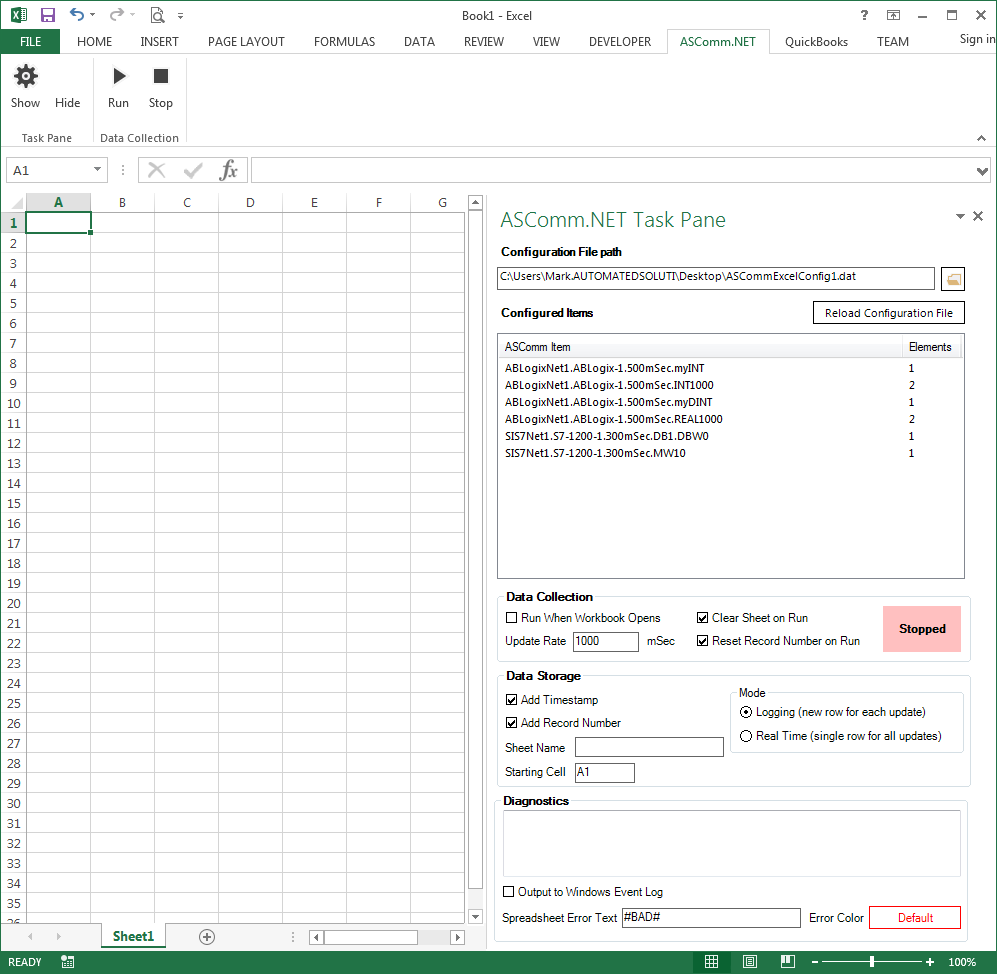Click the Select All corner triangle
997x974 pixels.
pos(17,203)
